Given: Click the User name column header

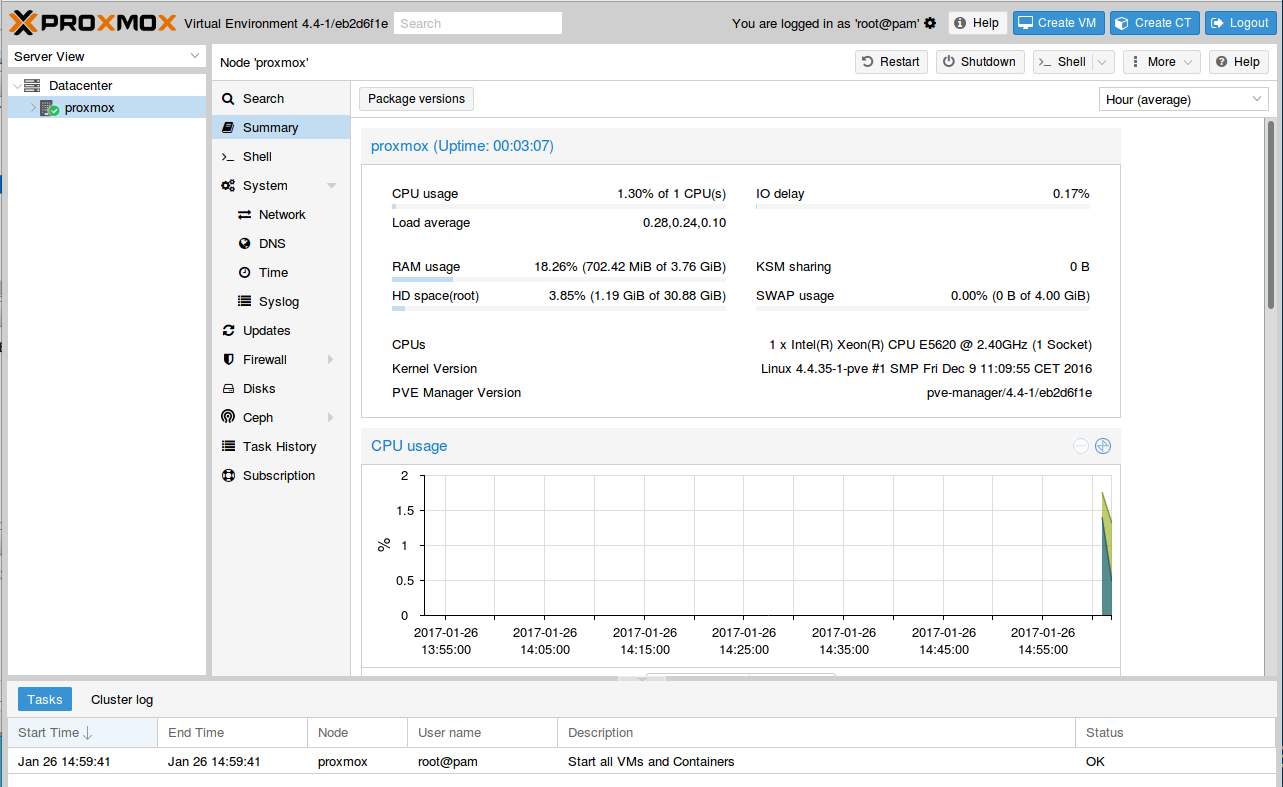Looking at the screenshot, I should click(482, 733).
